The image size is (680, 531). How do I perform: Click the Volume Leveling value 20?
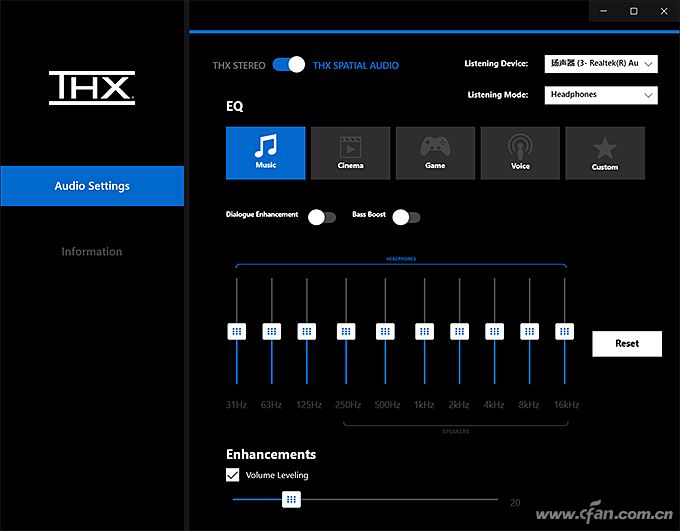pyautogui.click(x=515, y=503)
